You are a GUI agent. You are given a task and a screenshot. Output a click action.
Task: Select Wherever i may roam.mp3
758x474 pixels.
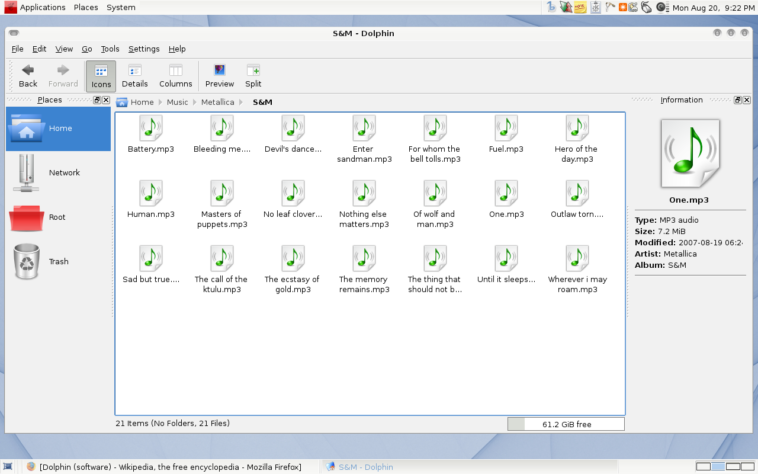click(577, 270)
